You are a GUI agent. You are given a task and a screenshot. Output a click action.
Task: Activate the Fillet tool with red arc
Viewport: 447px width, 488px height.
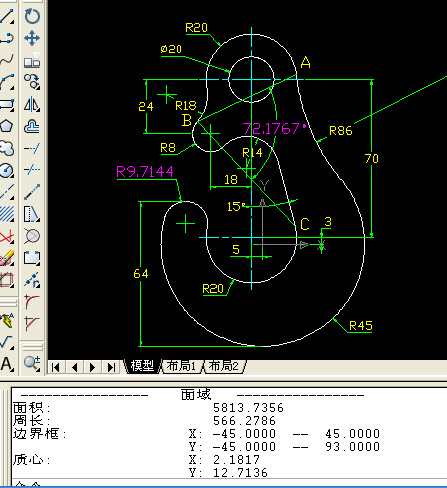click(32, 302)
